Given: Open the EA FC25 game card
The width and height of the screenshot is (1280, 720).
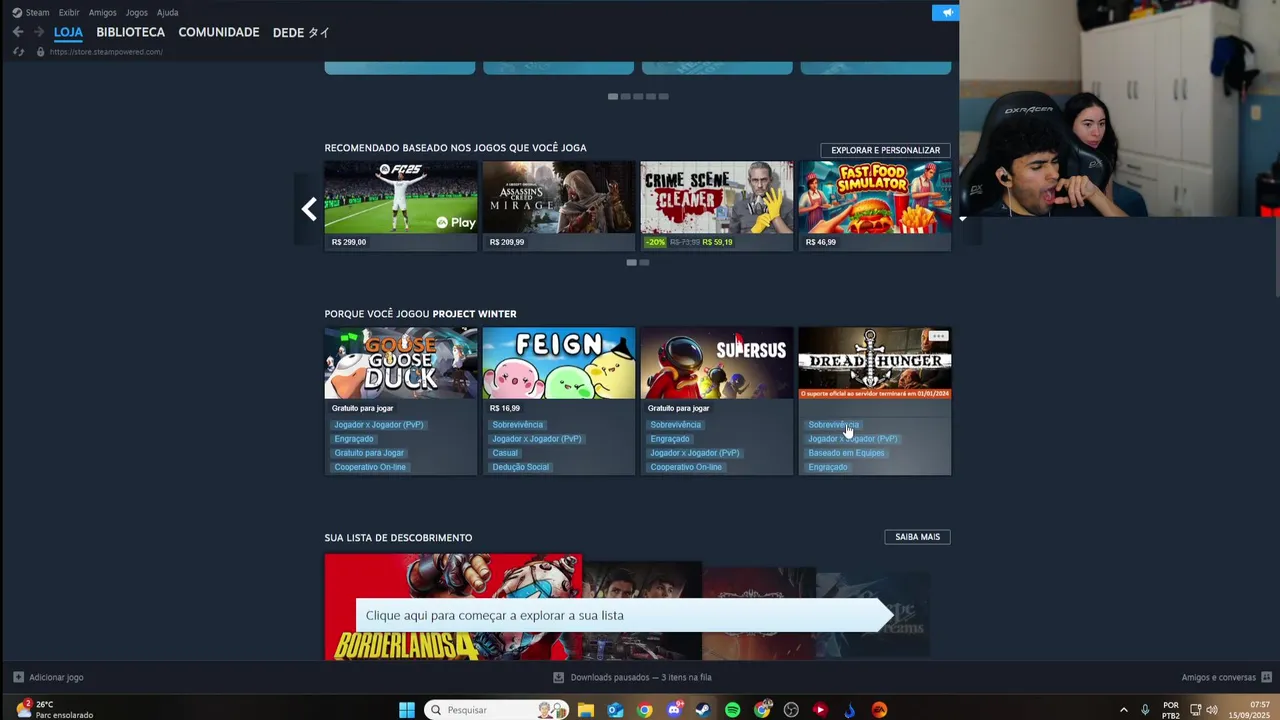Looking at the screenshot, I should coord(400,206).
